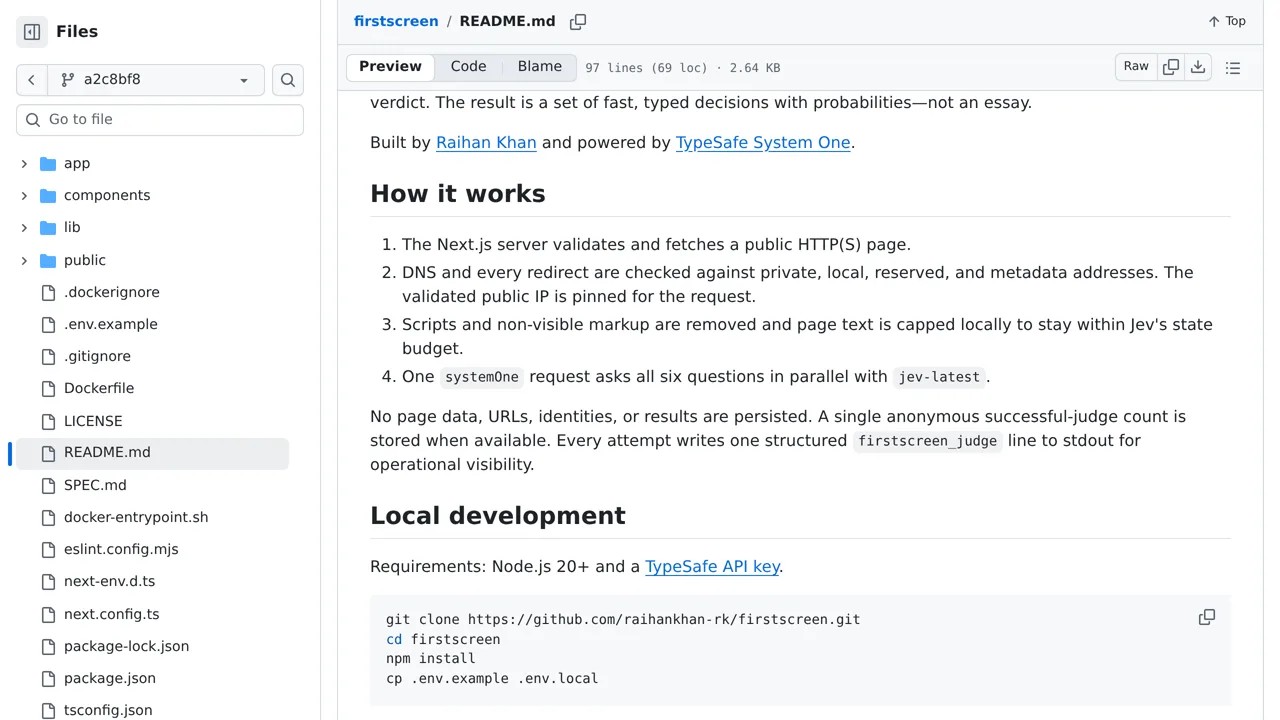Open the TypeSafe System One link

[763, 142]
